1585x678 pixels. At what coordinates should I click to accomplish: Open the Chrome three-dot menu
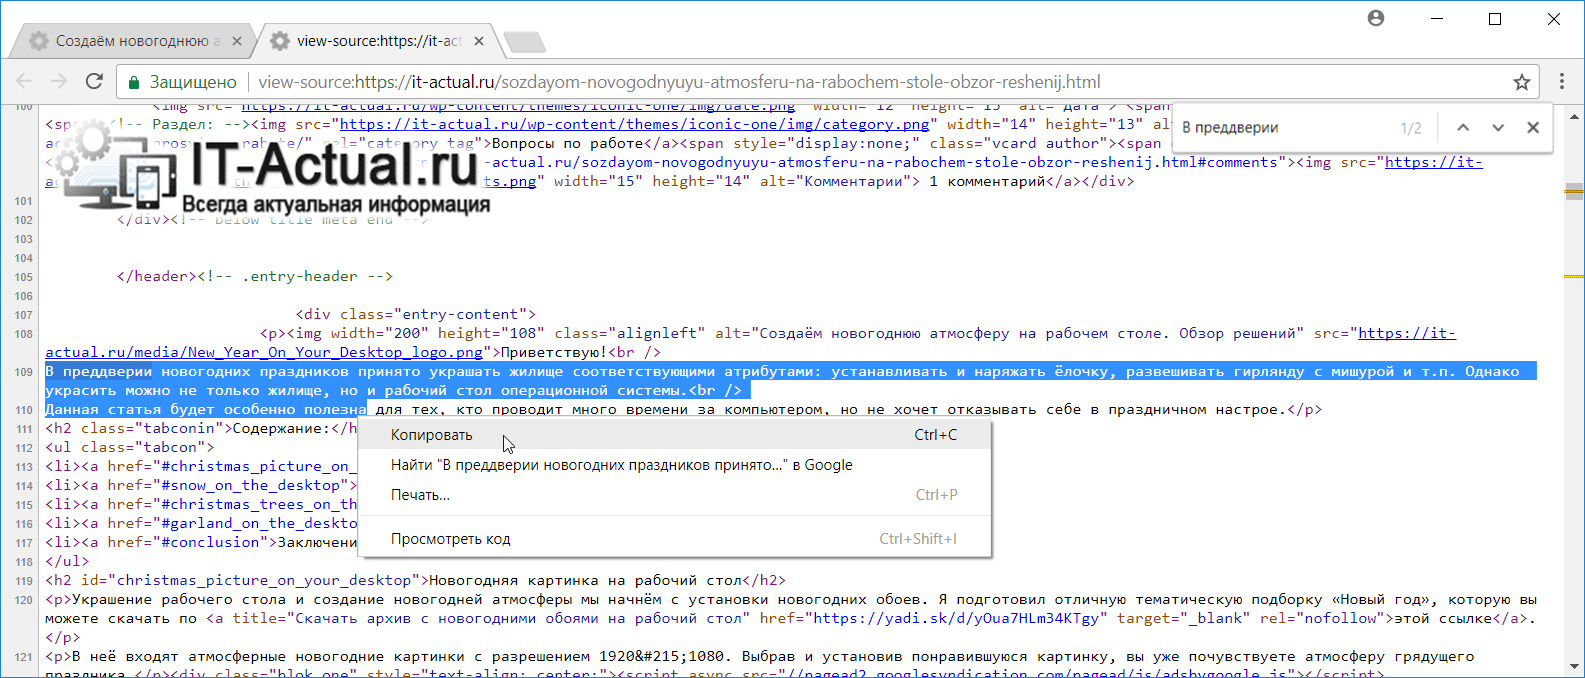tap(1561, 82)
